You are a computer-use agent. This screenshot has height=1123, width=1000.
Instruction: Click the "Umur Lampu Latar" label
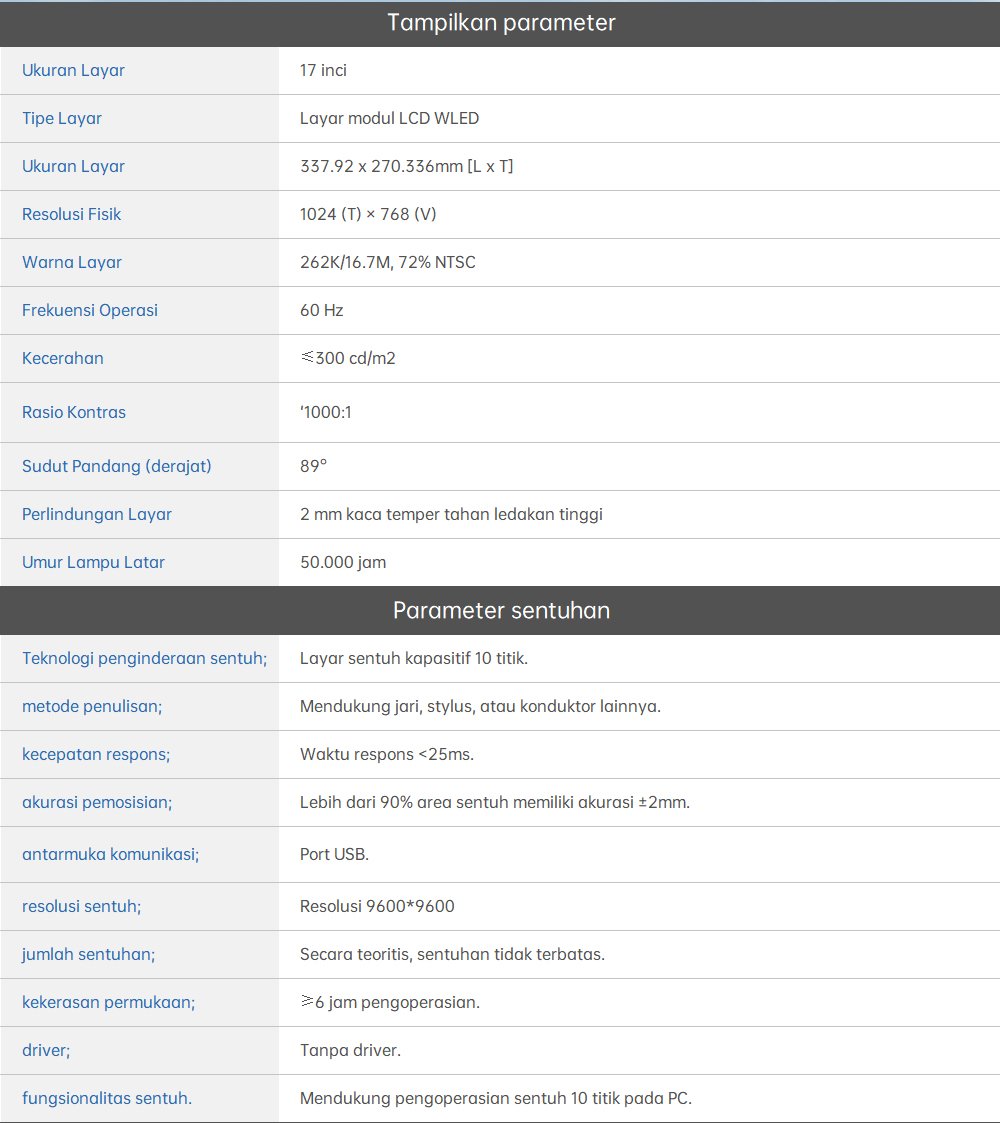pyautogui.click(x=93, y=562)
